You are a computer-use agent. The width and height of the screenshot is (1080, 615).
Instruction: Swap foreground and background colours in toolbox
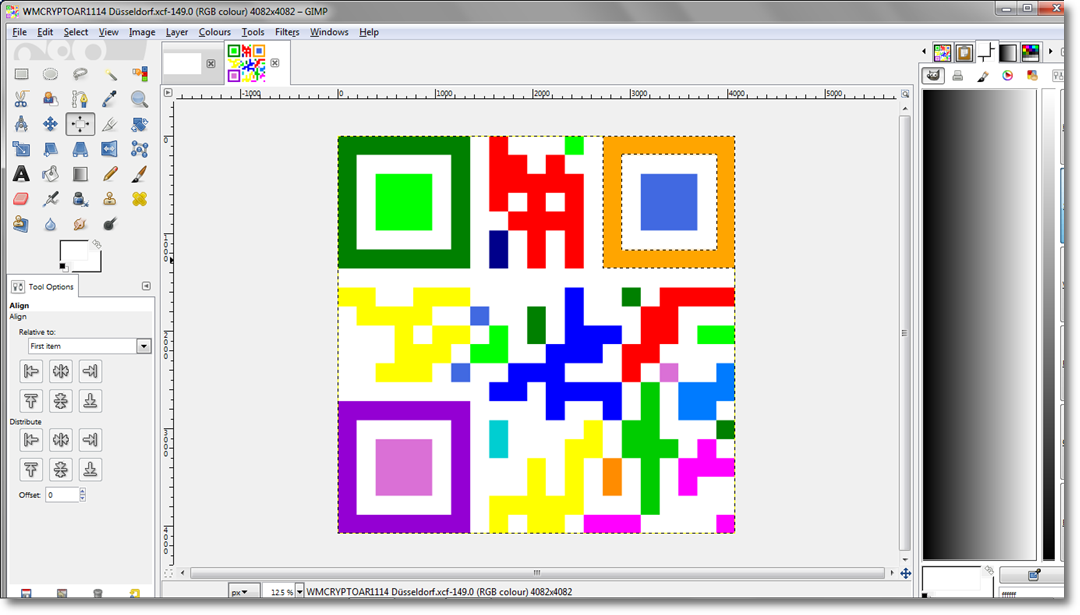(96, 244)
